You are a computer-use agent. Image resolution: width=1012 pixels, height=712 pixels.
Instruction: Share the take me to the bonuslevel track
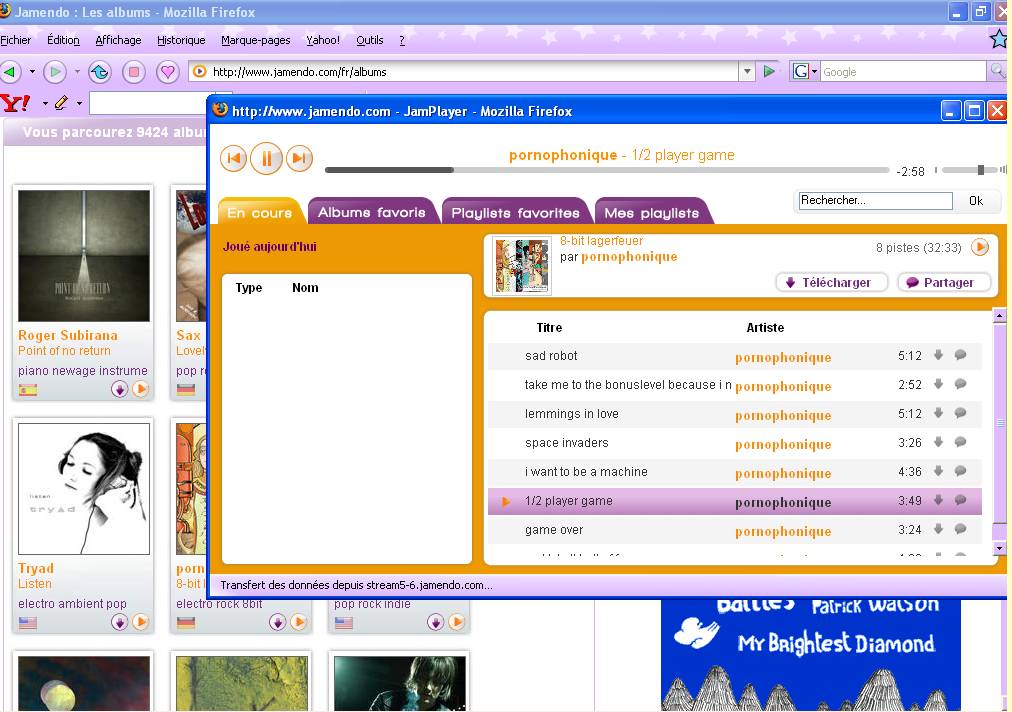pyautogui.click(x=960, y=383)
